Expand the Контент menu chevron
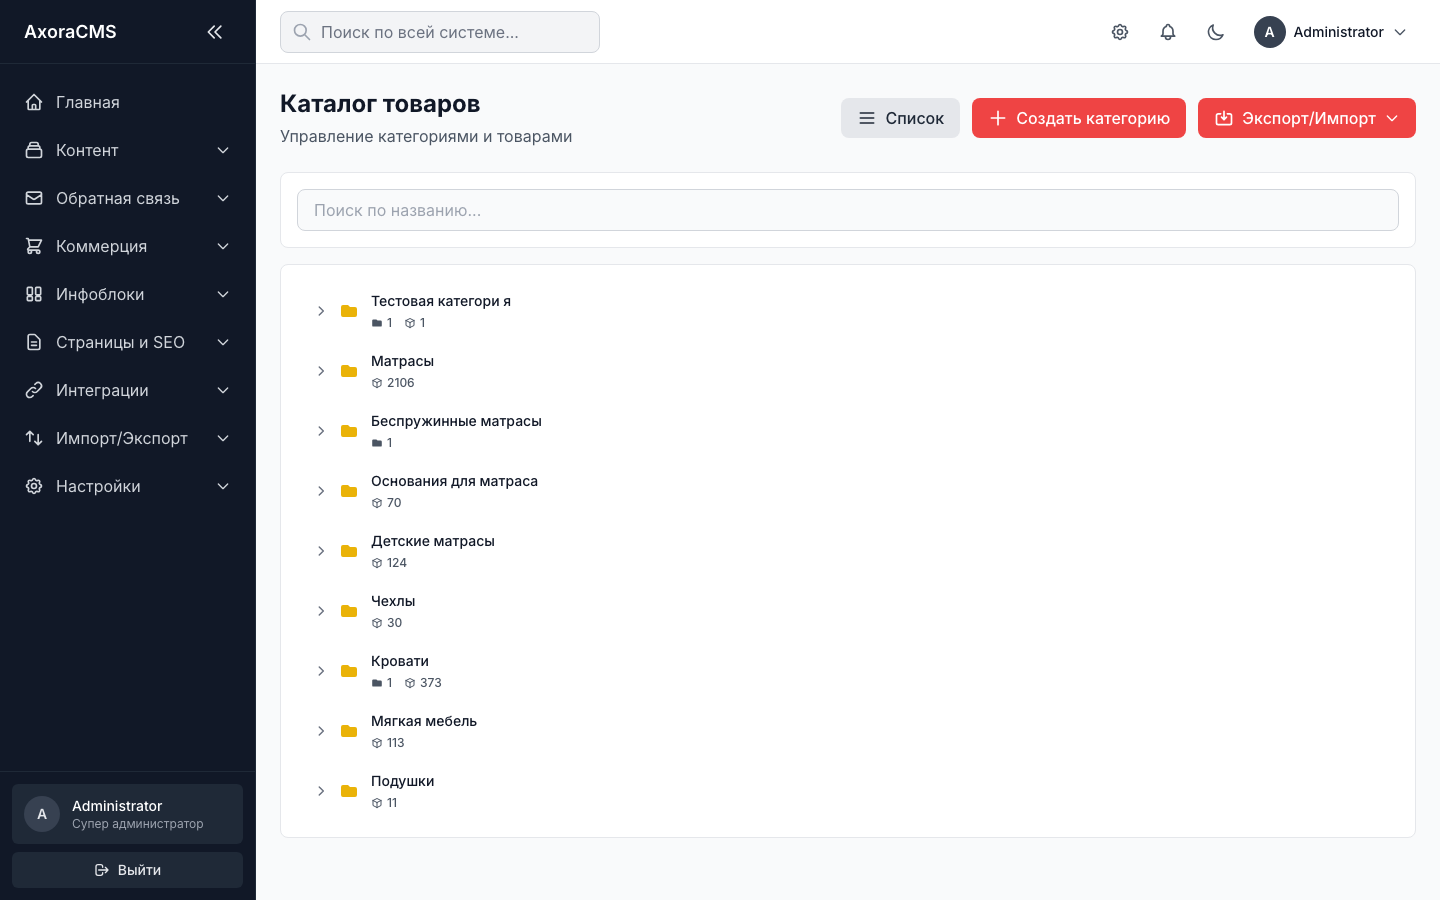This screenshot has width=1440, height=900. tap(223, 150)
